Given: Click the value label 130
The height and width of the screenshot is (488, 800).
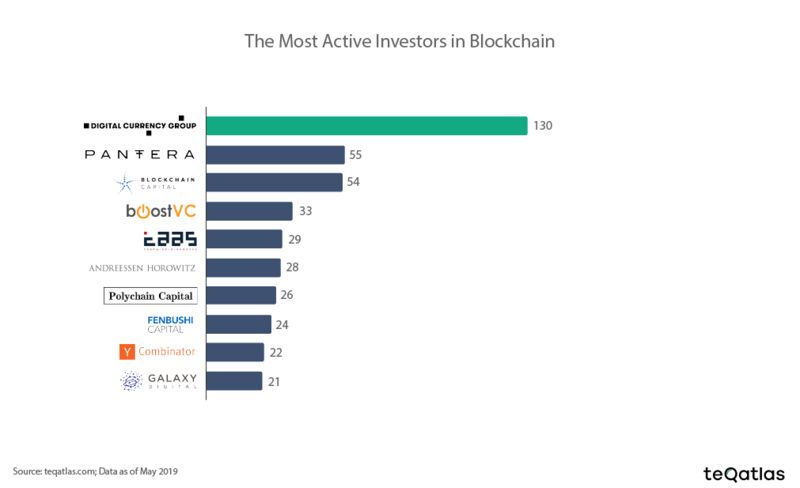Looking at the screenshot, I should (x=543, y=126).
